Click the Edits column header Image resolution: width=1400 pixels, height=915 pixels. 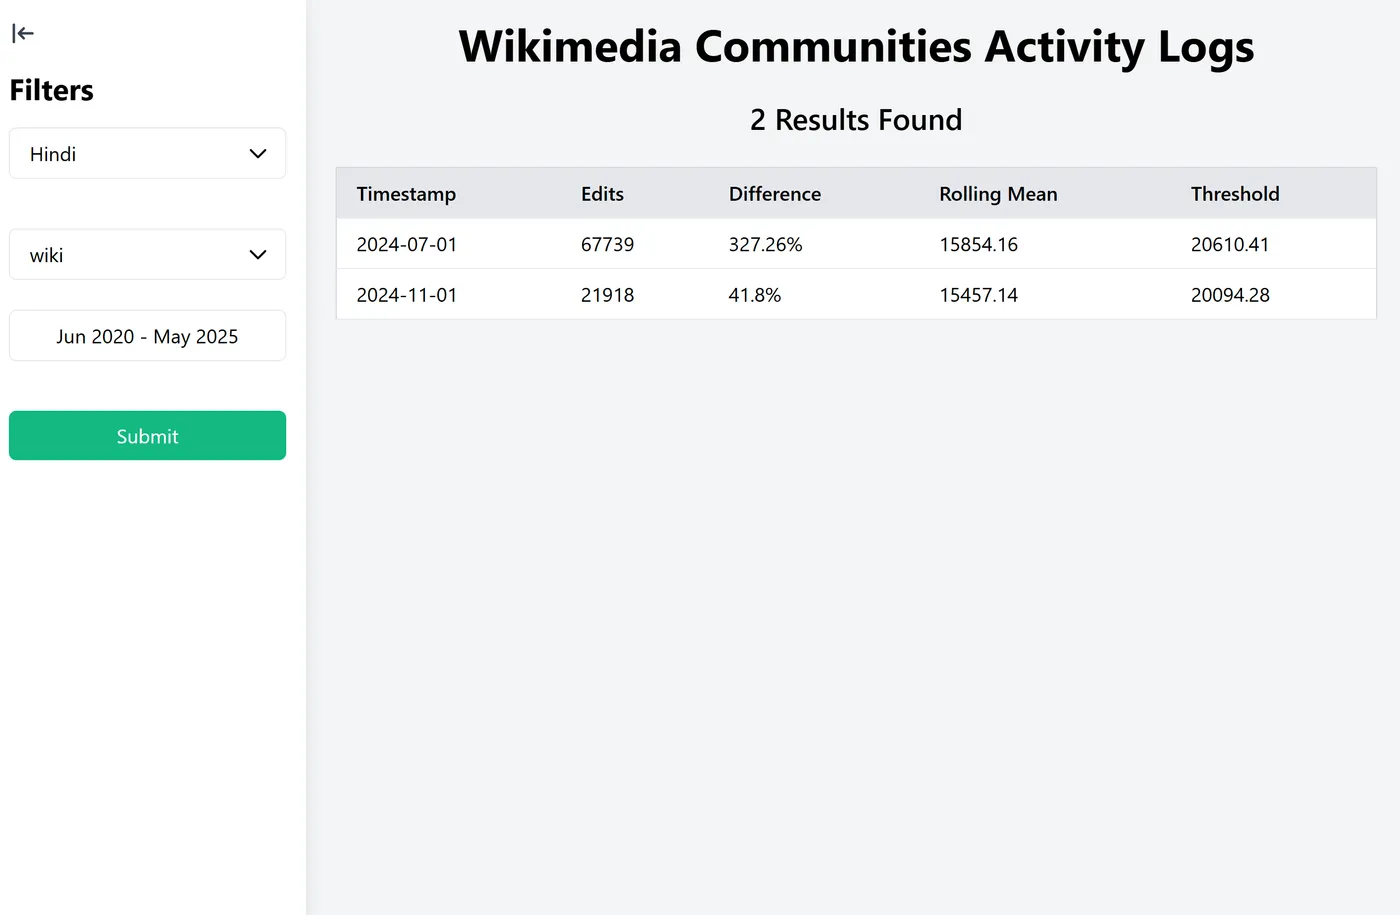pos(602,194)
